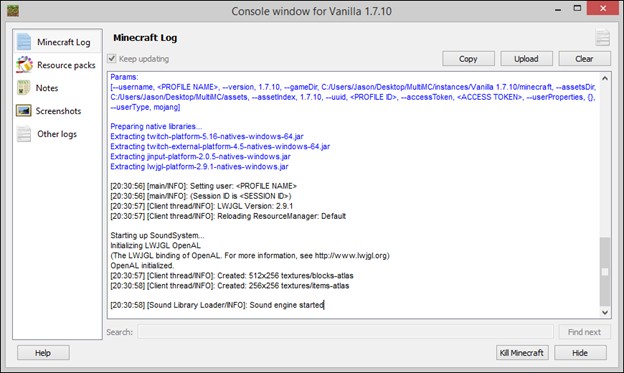This screenshot has width=624, height=373.
Task: Click the log scrollbar up arrow
Action: pyautogui.click(x=605, y=78)
